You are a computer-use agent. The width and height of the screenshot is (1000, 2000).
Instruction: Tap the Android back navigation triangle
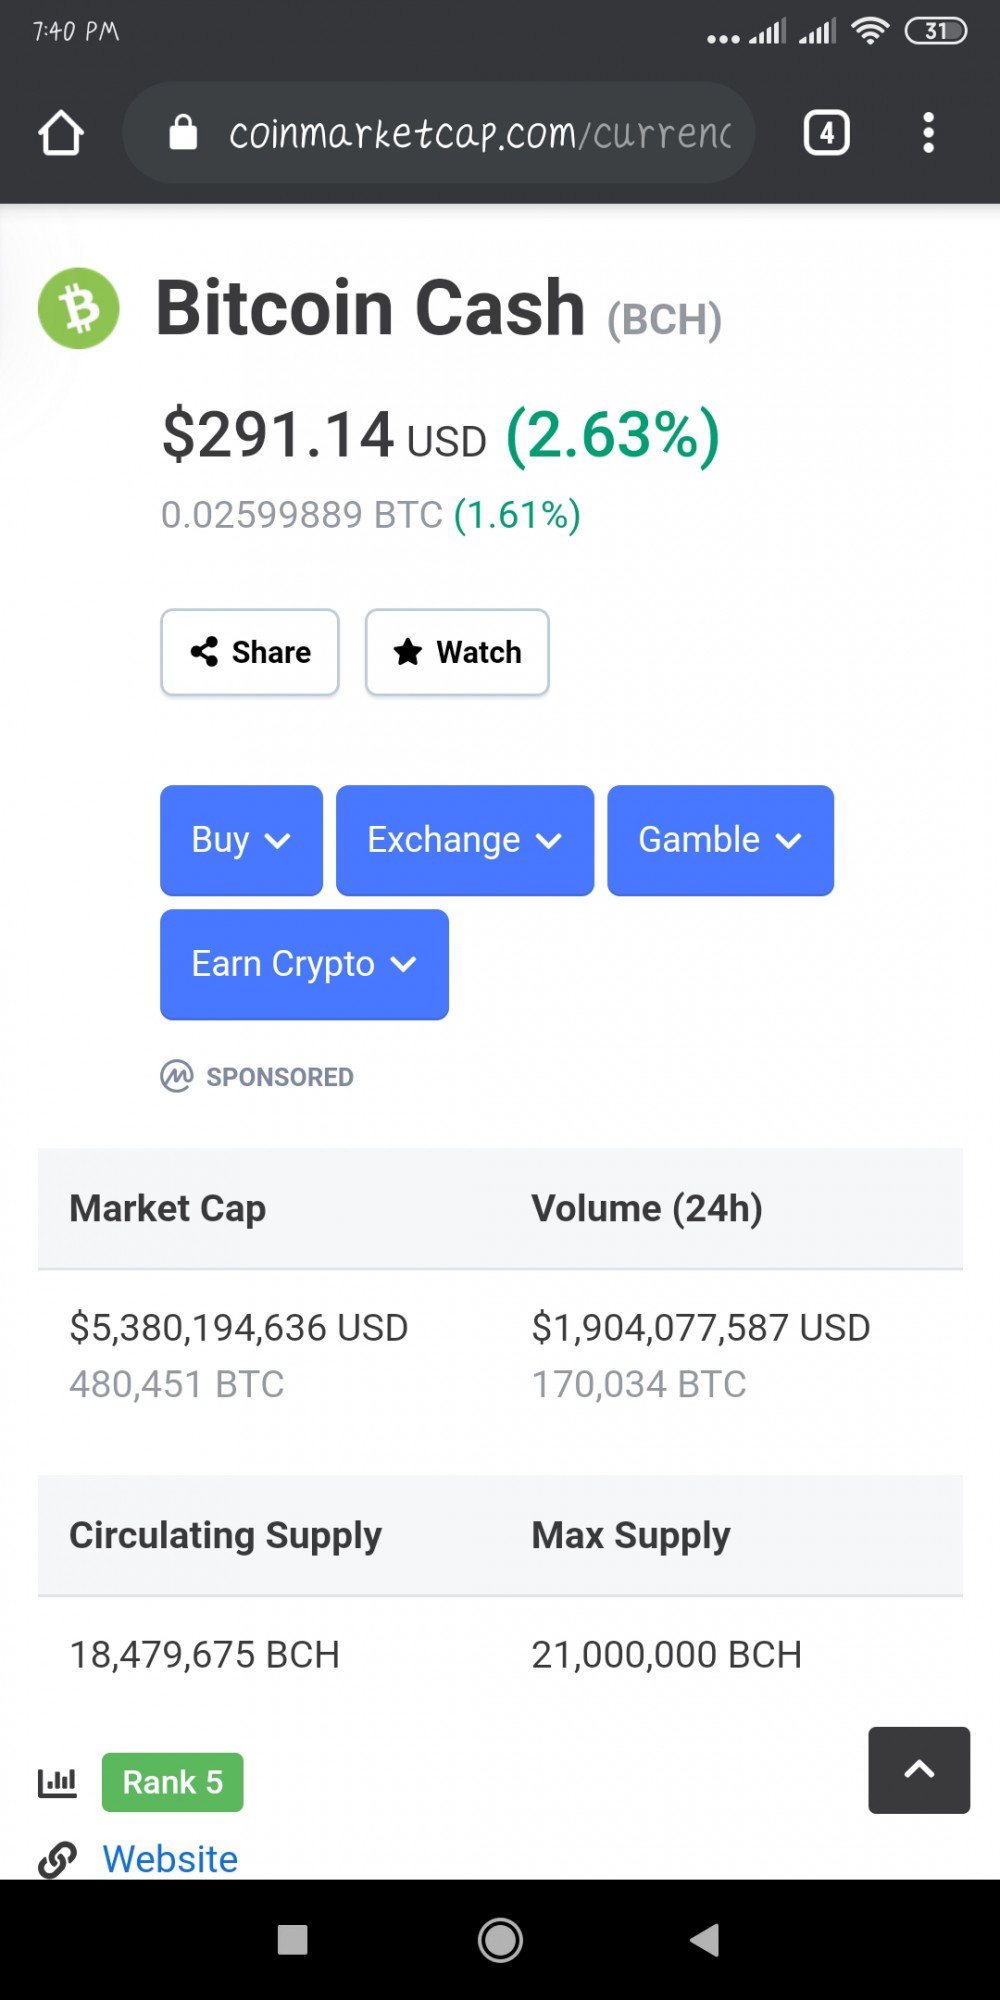705,1940
